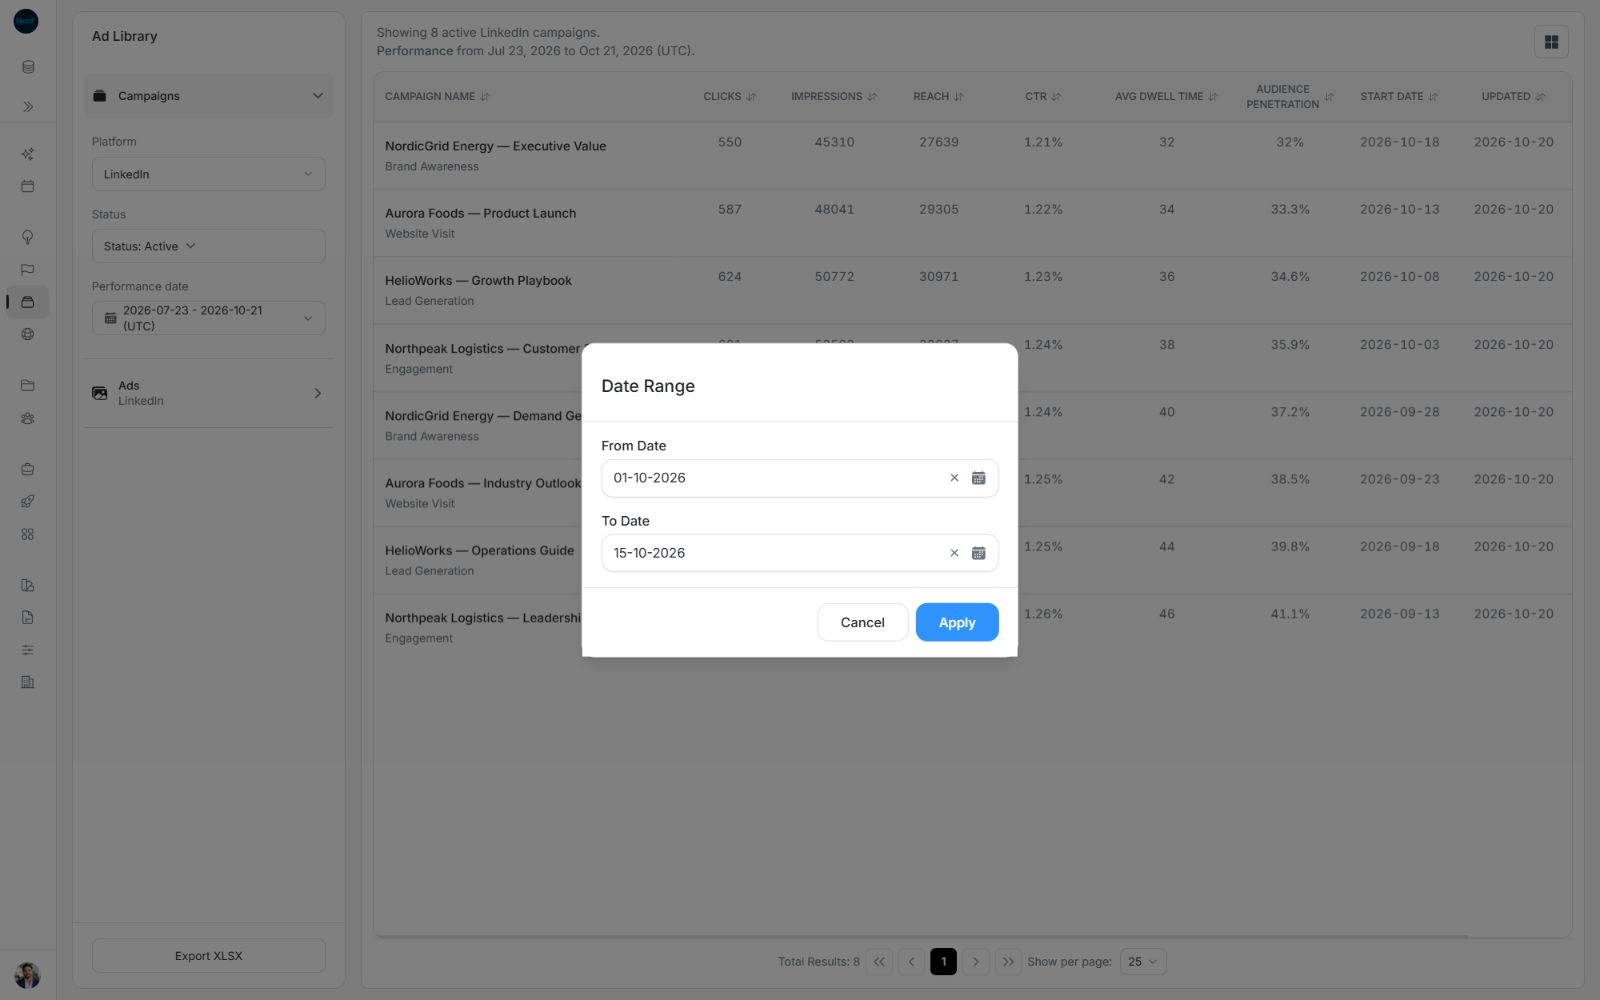Open the calendar icon in left sidebar
Viewport: 1600px width, 1000px height.
[28, 186]
